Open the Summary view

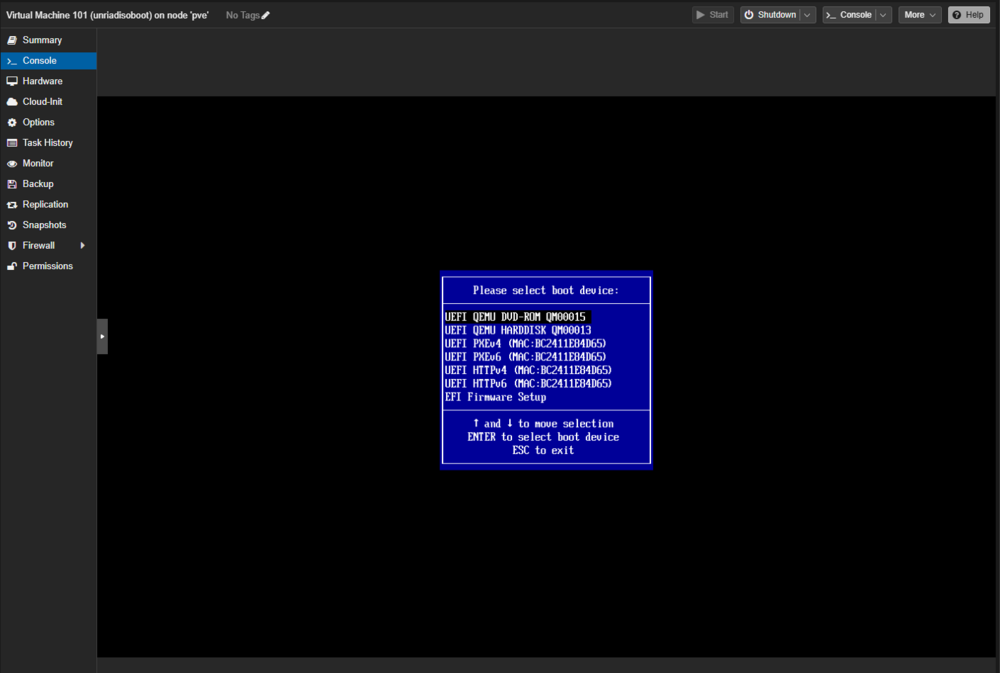pyautogui.click(x=48, y=40)
